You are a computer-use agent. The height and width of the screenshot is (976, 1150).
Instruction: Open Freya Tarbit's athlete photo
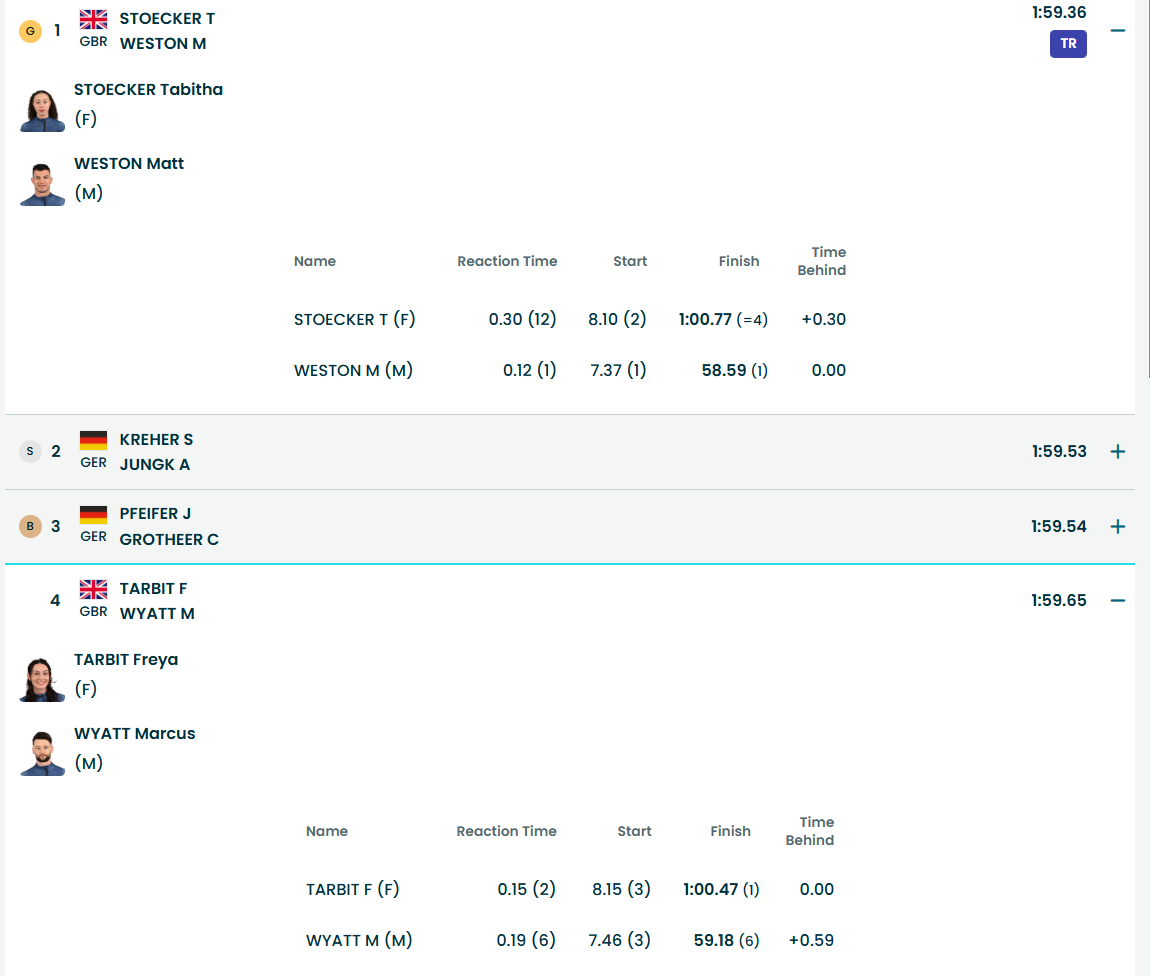[x=42, y=680]
